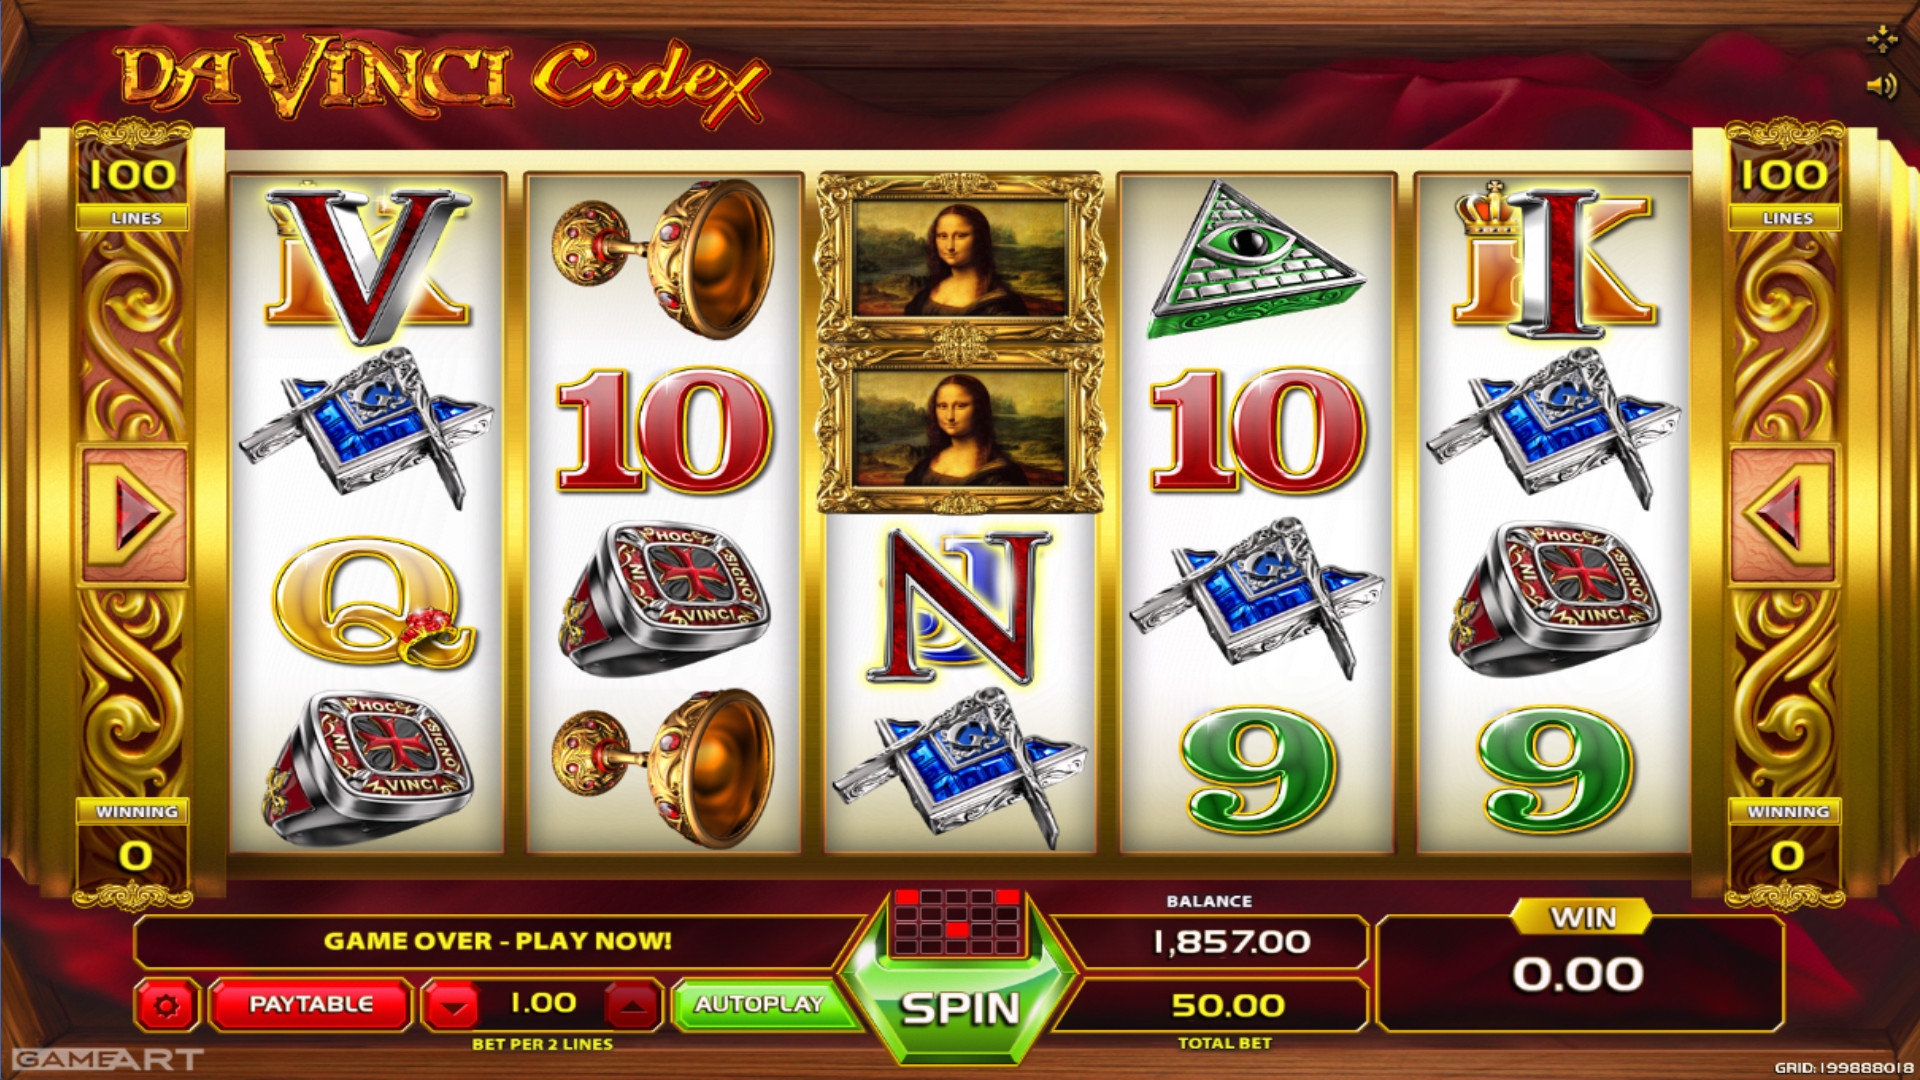
Task: Decrease the bet per 2 lines
Action: point(453,1006)
